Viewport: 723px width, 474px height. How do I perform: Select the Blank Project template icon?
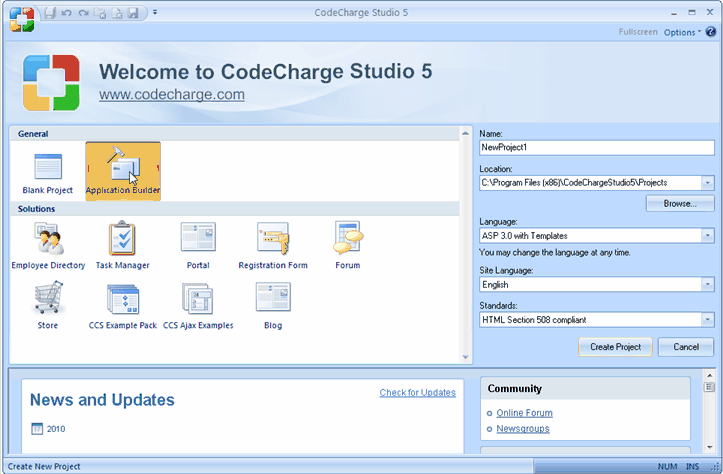point(47,168)
